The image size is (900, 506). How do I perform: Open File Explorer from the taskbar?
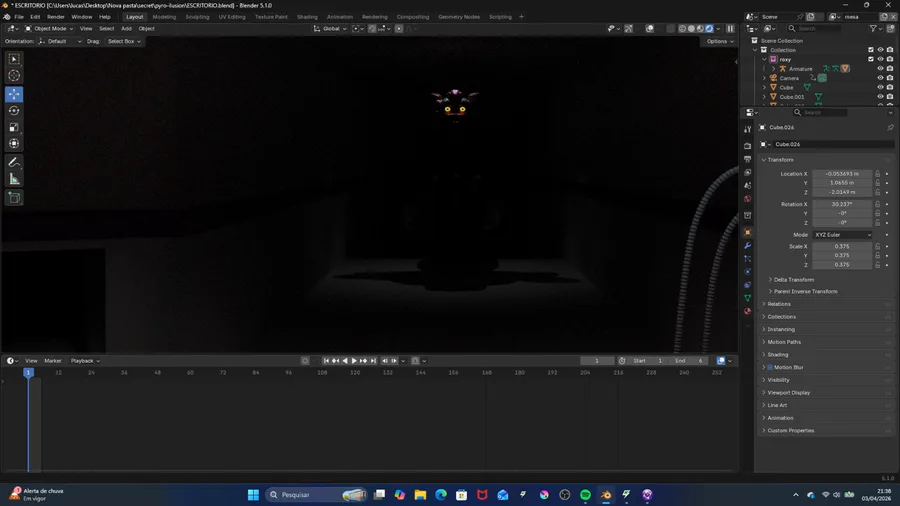pos(420,495)
